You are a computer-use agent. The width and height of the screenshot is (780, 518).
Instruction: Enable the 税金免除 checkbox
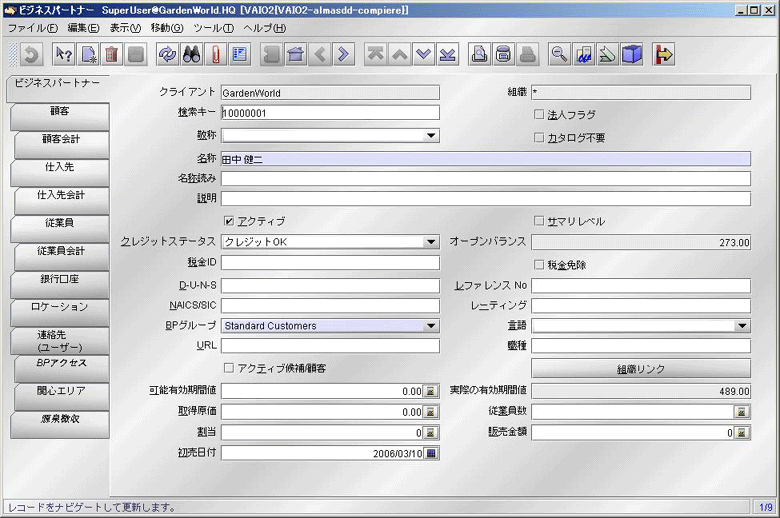[539, 265]
